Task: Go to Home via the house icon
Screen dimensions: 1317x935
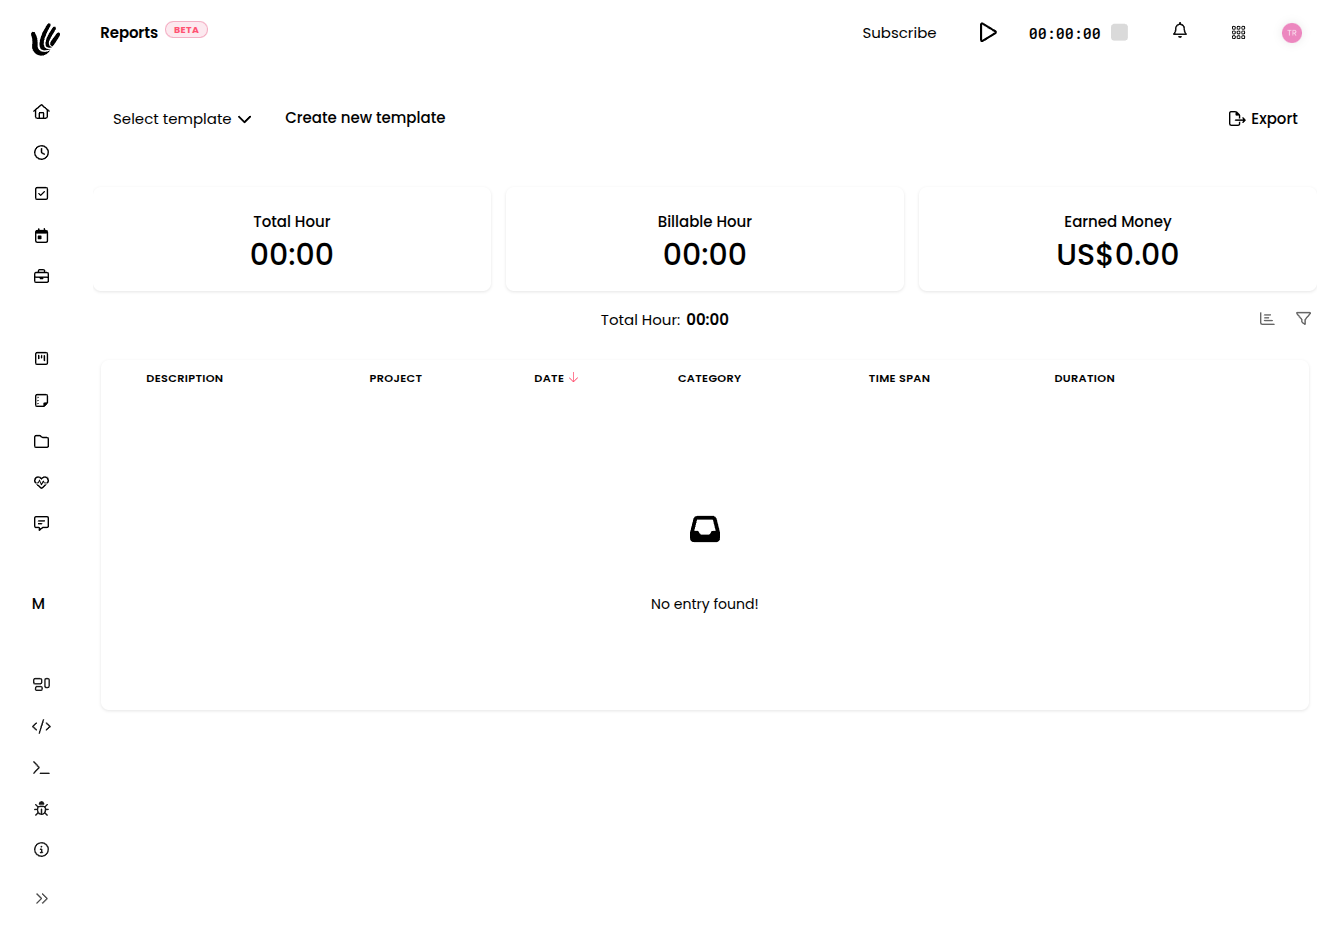Action: point(41,111)
